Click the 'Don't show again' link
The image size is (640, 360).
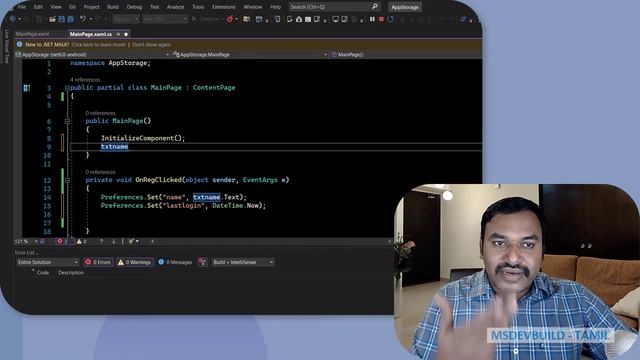[x=151, y=44]
